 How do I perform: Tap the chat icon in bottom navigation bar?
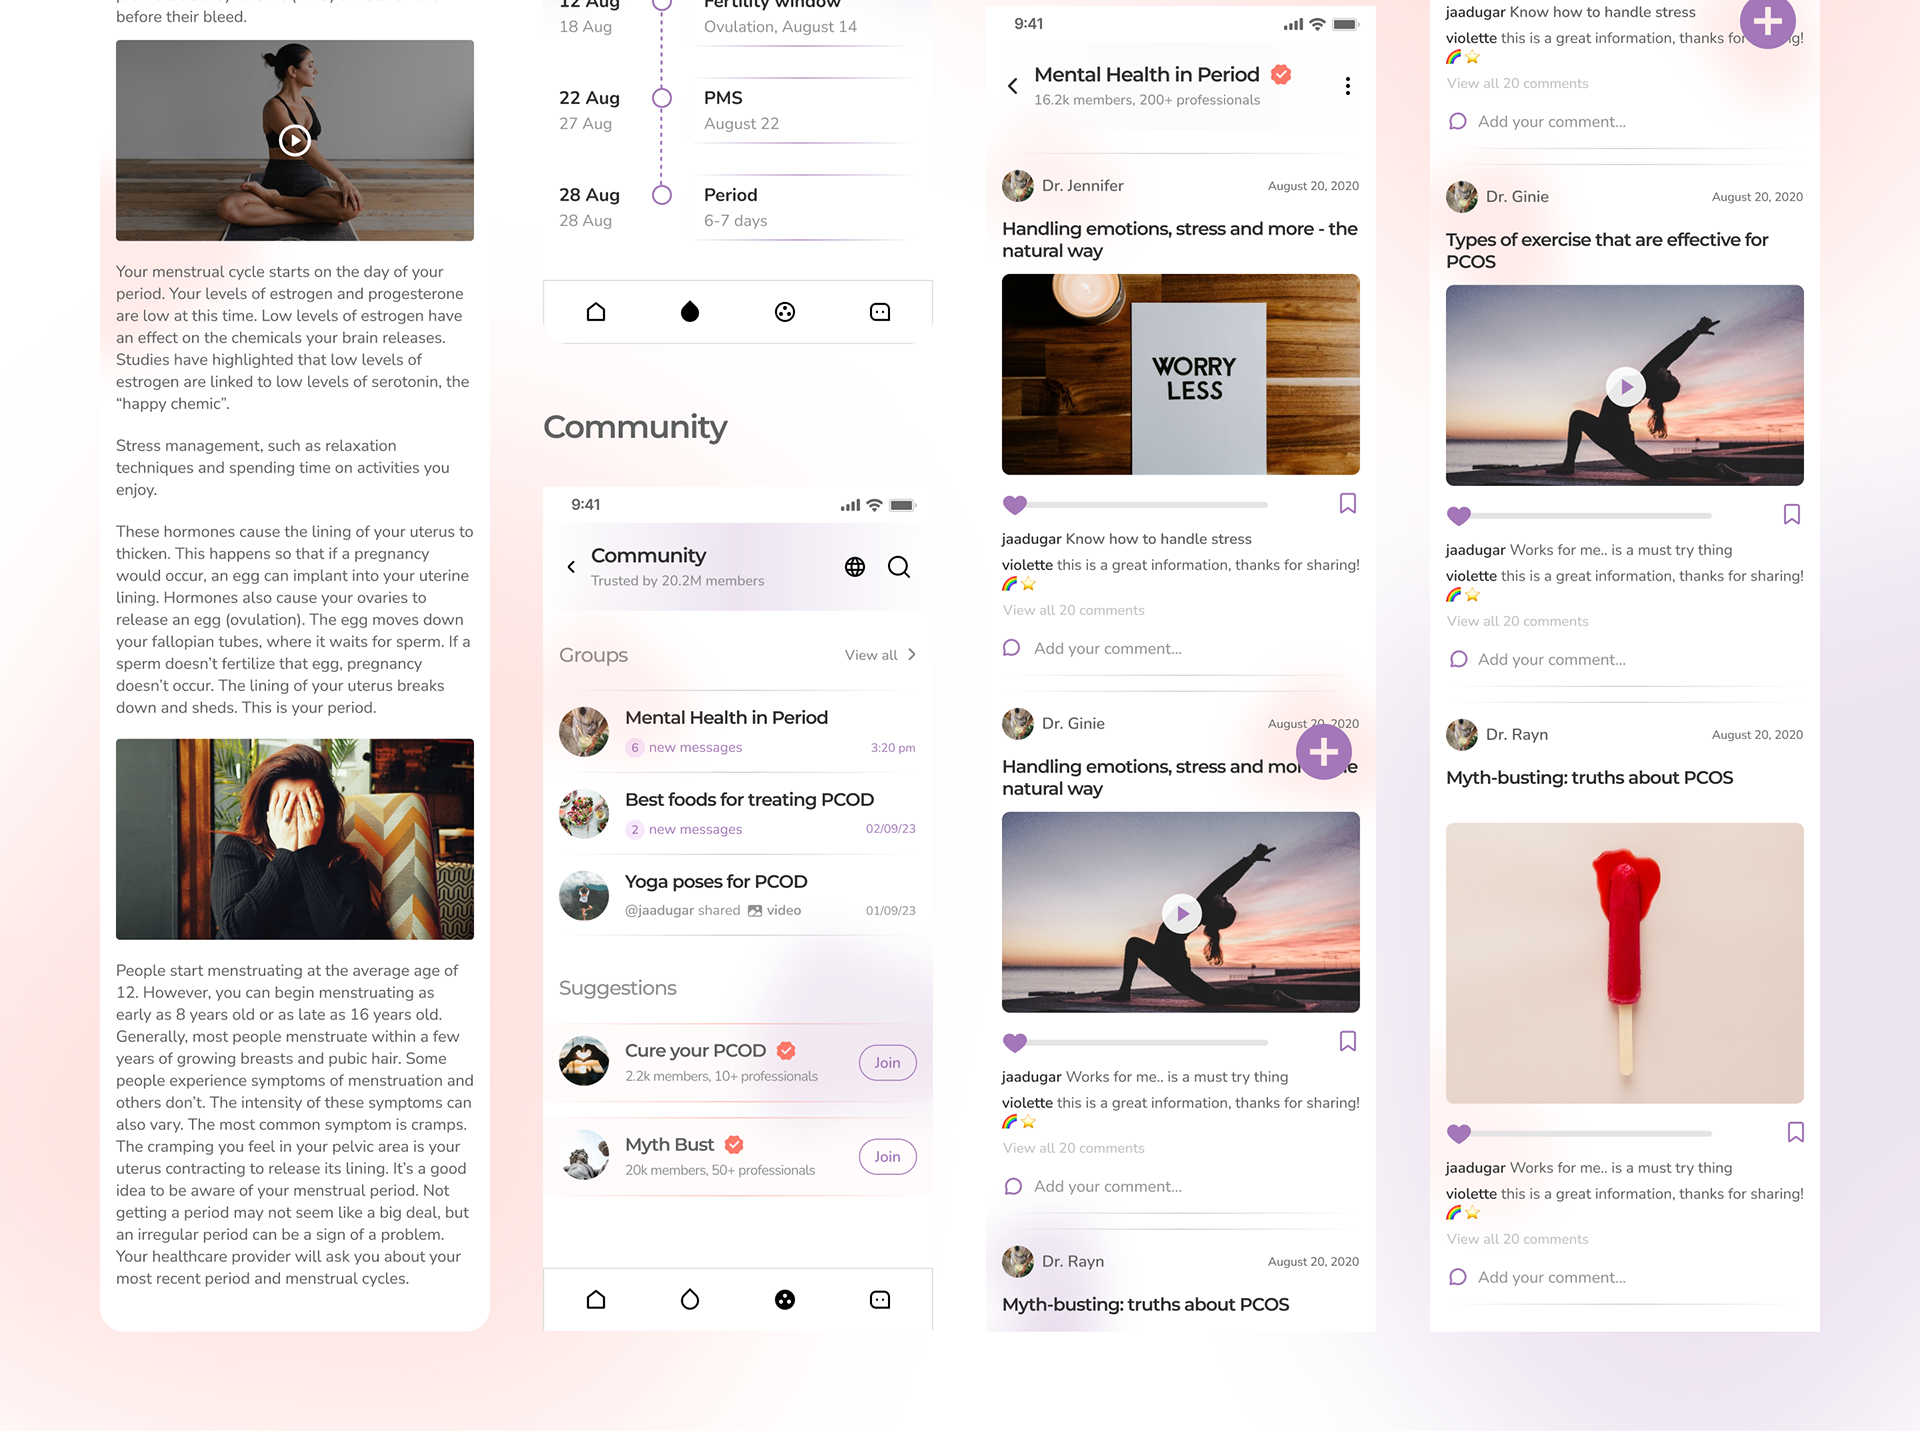pos(880,1299)
